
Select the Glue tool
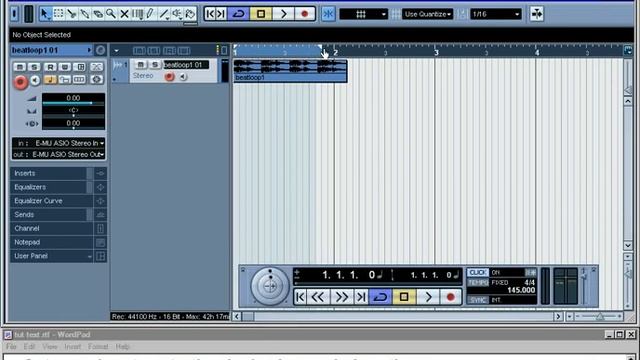click(85, 14)
